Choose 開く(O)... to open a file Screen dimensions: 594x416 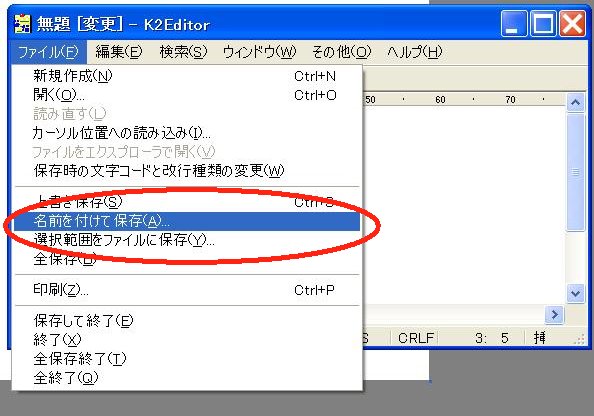click(187, 95)
